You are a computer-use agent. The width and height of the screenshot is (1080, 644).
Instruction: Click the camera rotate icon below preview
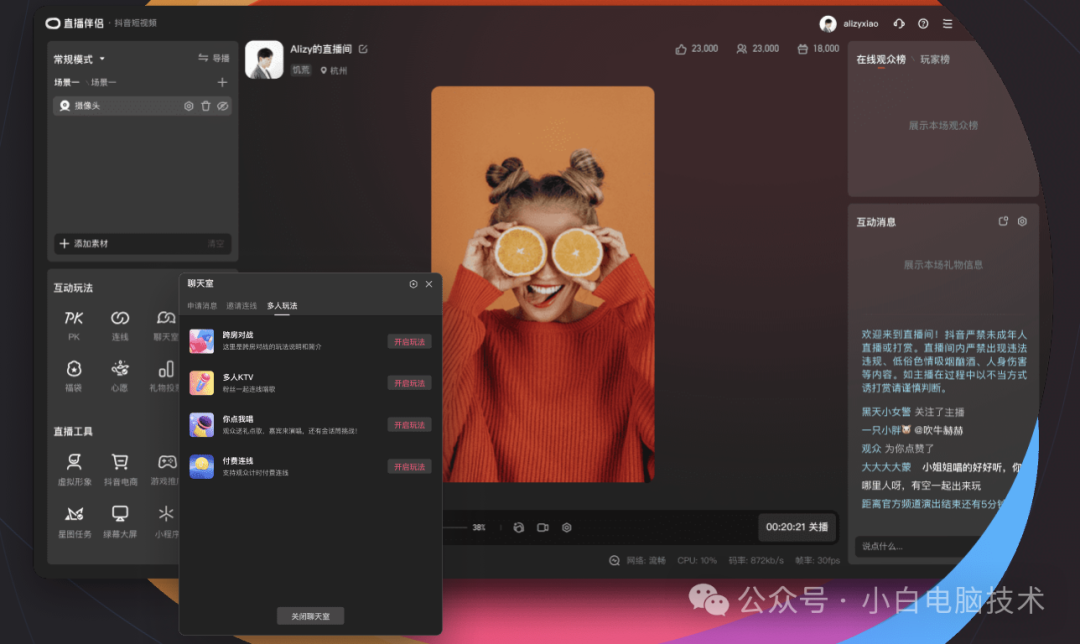click(519, 528)
